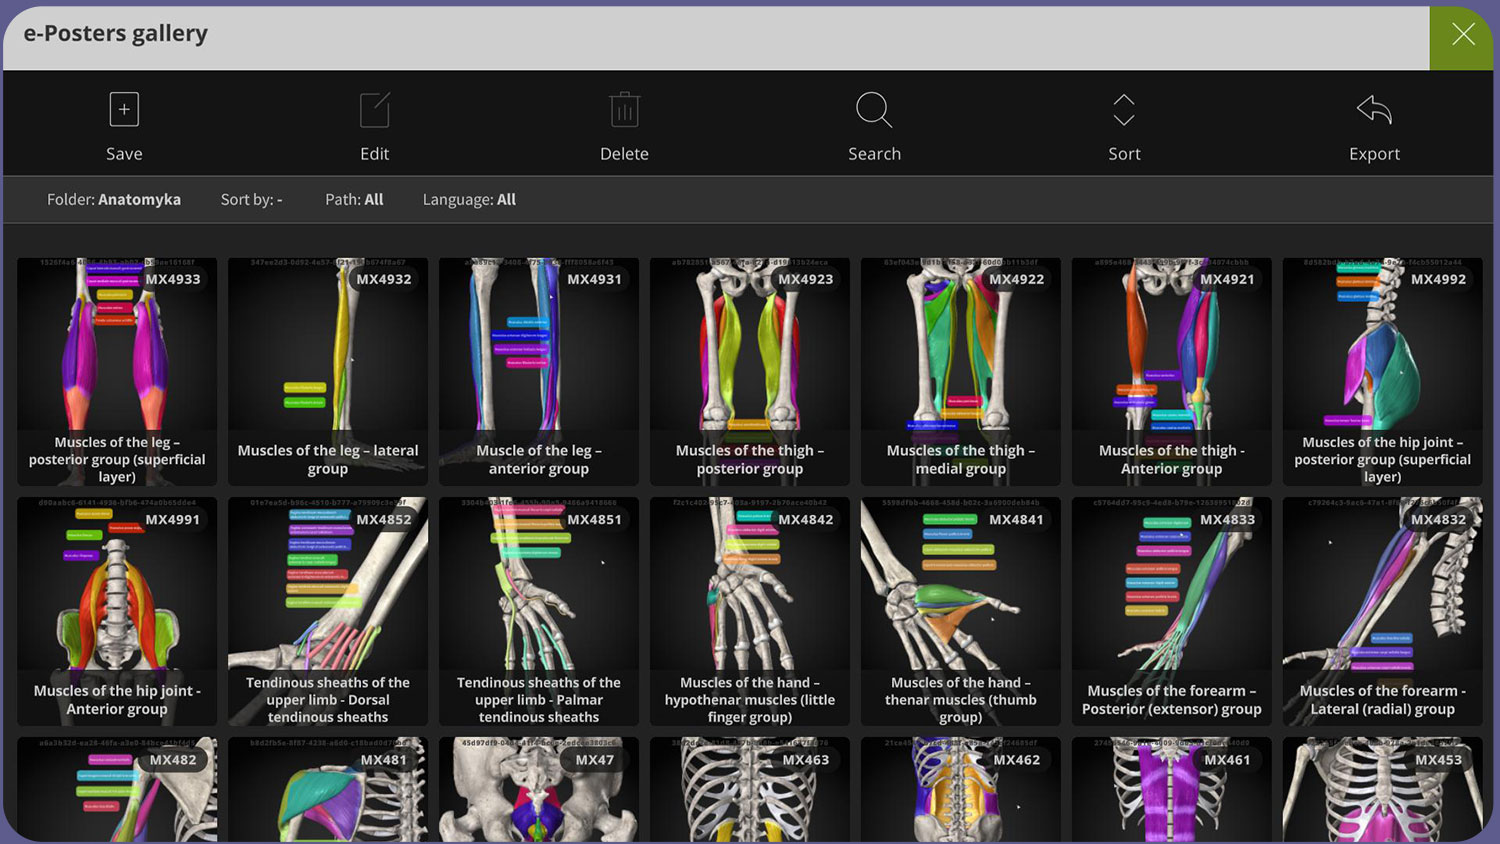Select the MX481 poster thumbnail
This screenshot has height=844, width=1500.
pyautogui.click(x=328, y=789)
